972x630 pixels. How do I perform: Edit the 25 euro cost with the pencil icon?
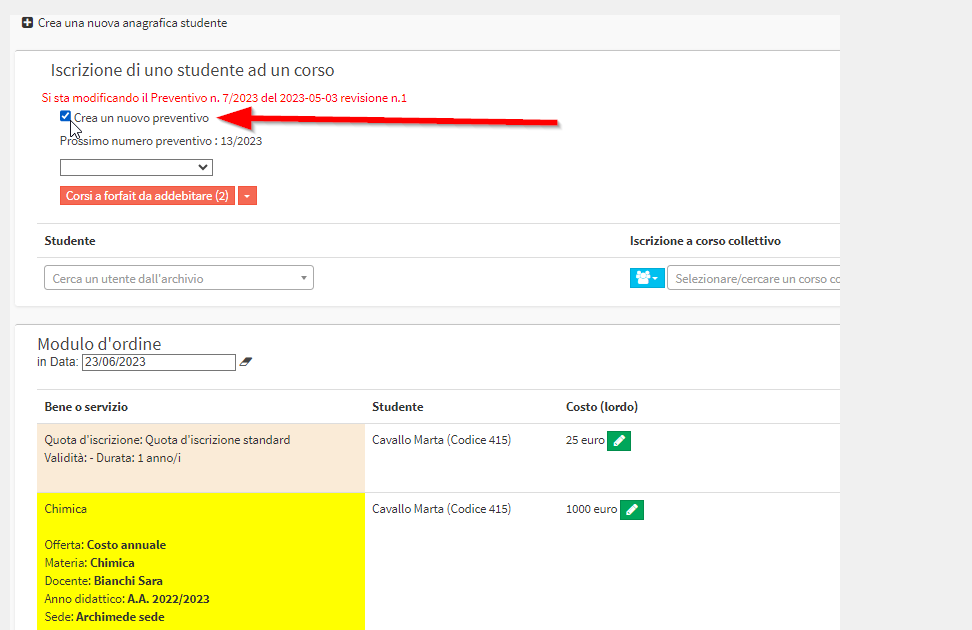pos(619,441)
